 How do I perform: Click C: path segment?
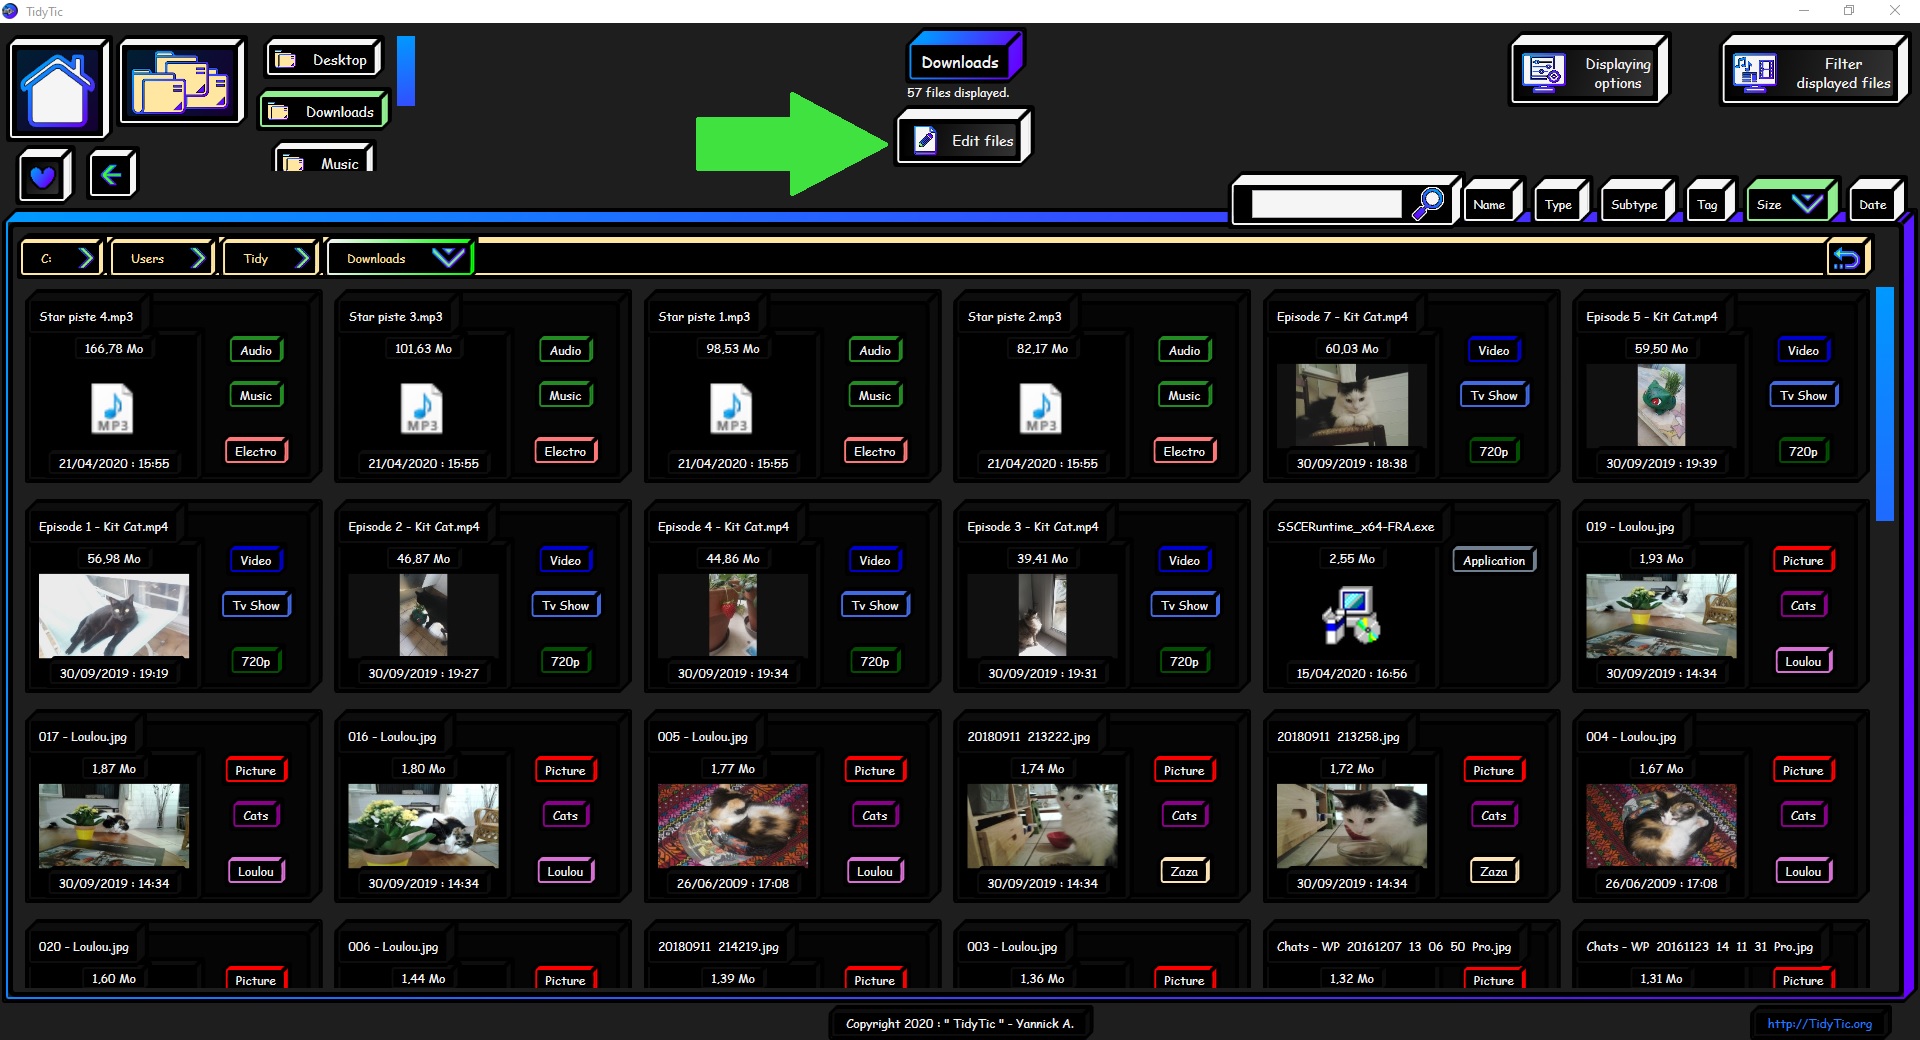(x=46, y=258)
